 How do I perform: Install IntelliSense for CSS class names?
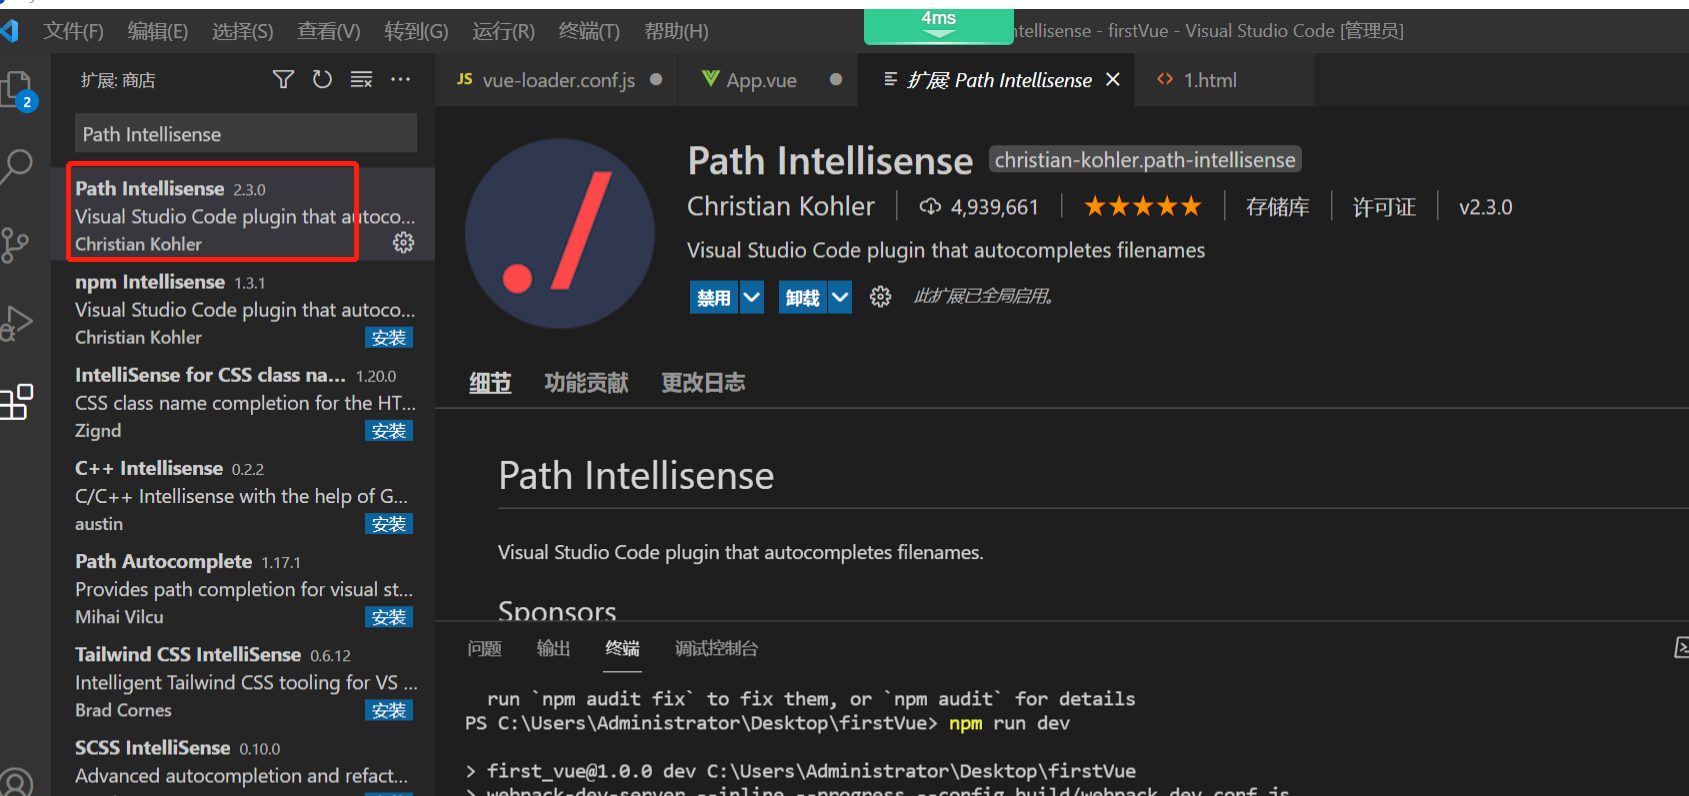point(389,431)
